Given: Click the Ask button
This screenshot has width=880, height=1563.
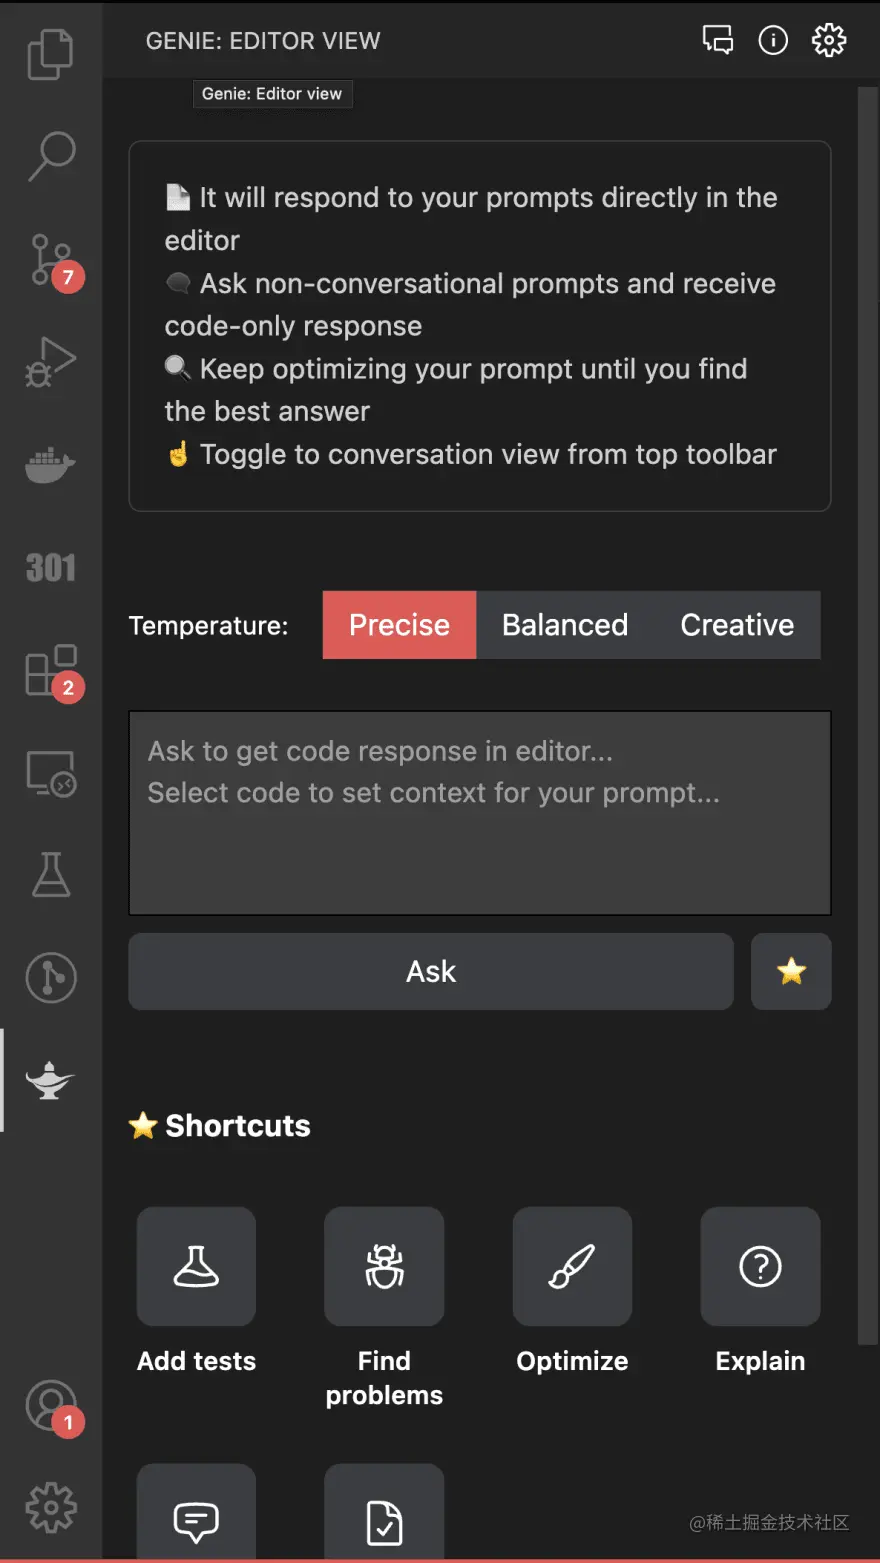Looking at the screenshot, I should 431,971.
